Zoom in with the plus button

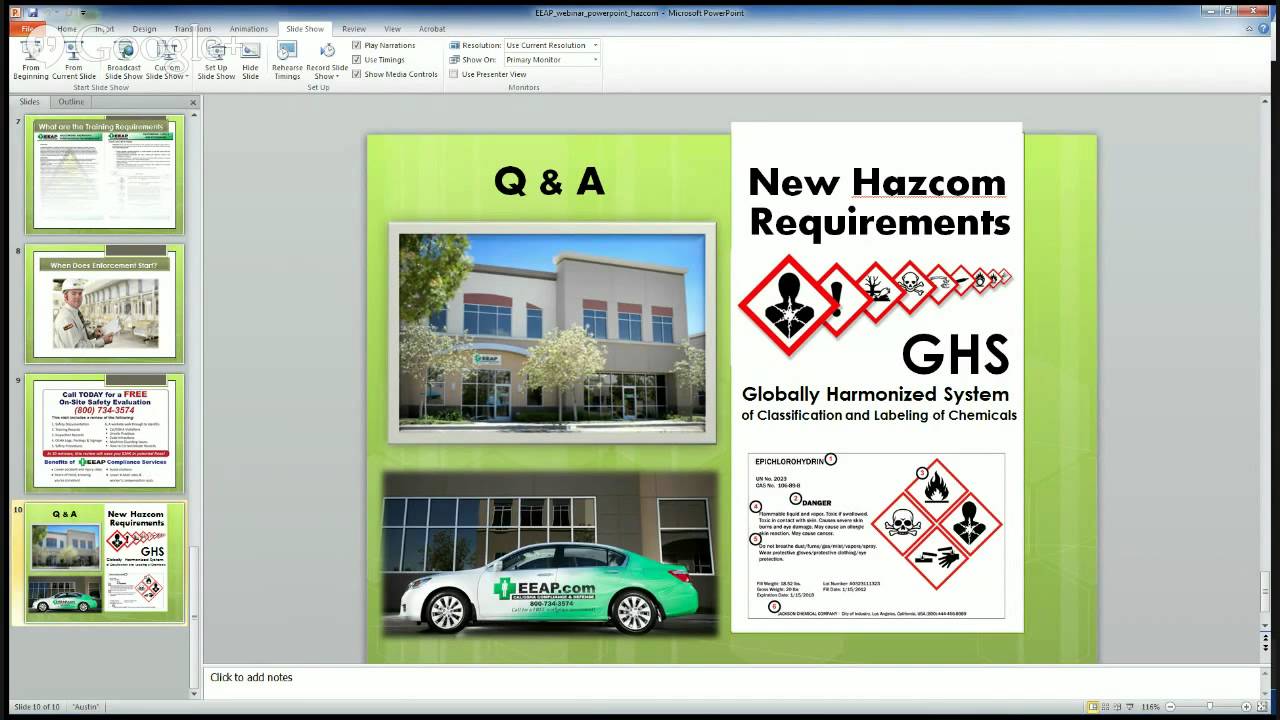point(1245,707)
